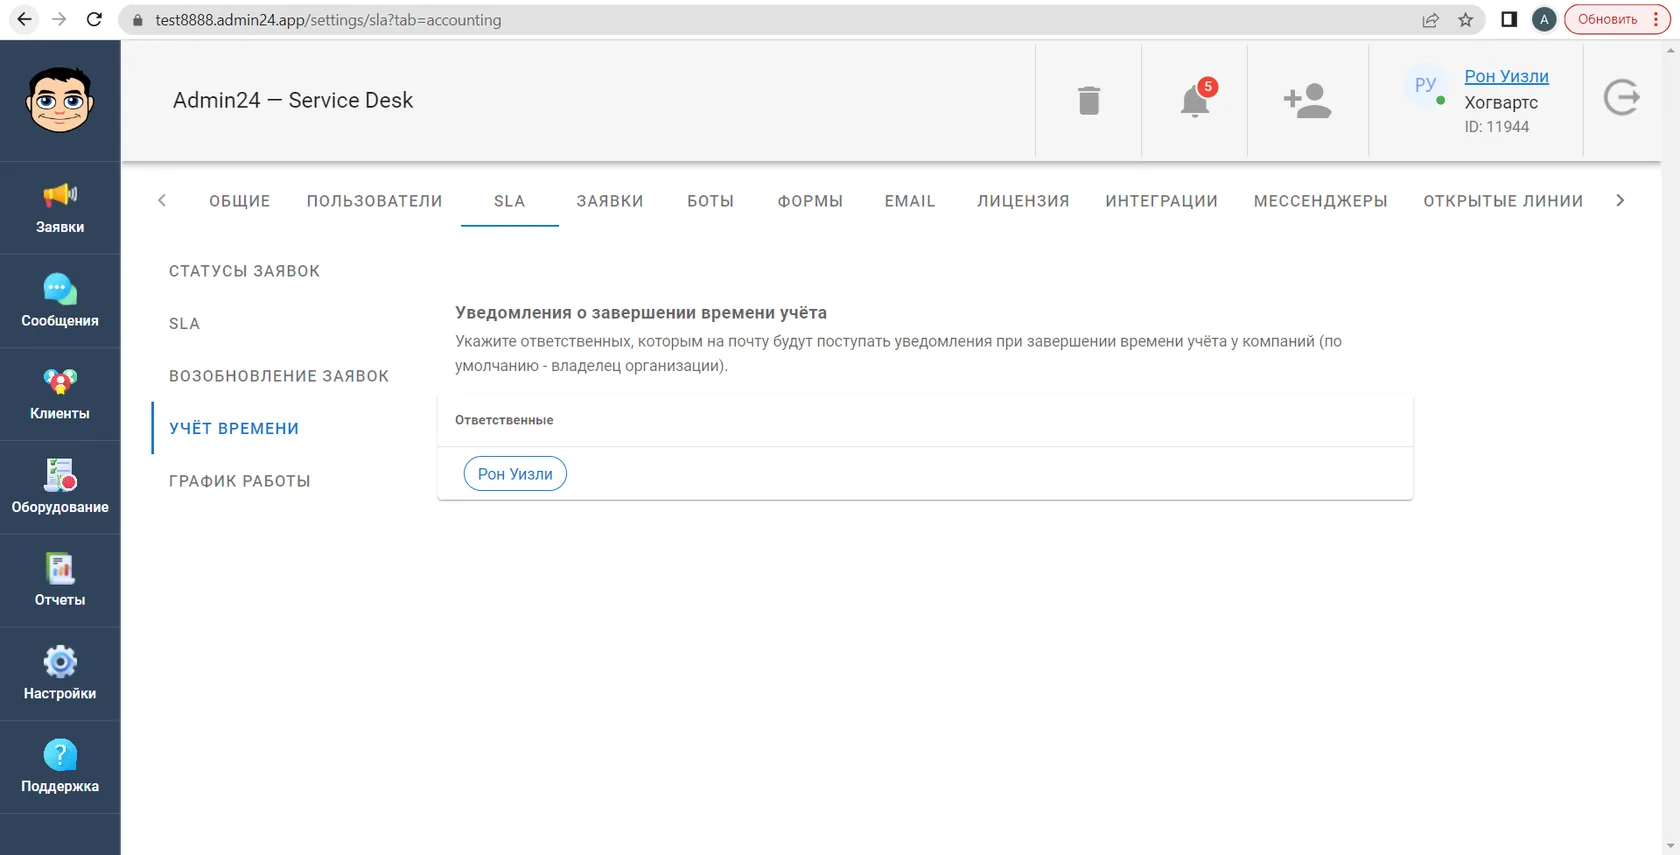
Task: Select the SLA top tab
Action: click(x=510, y=201)
